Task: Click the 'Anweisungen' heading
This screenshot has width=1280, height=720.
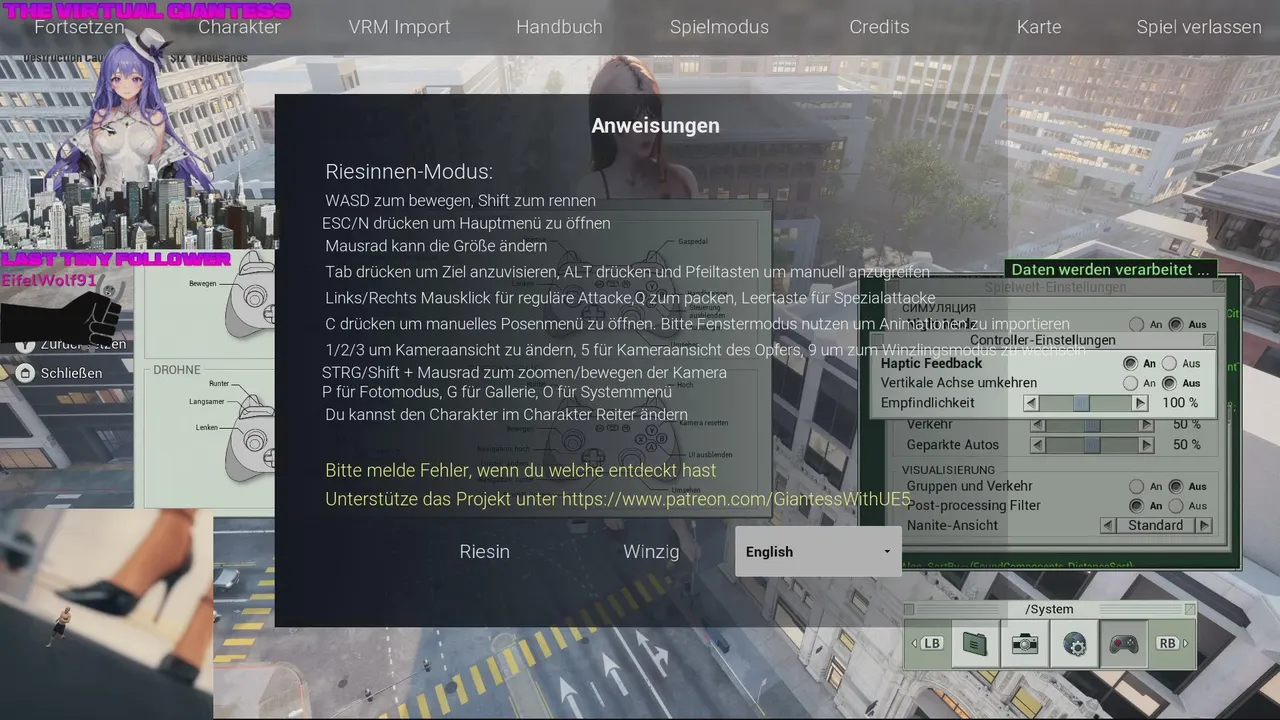Action: [x=655, y=126]
